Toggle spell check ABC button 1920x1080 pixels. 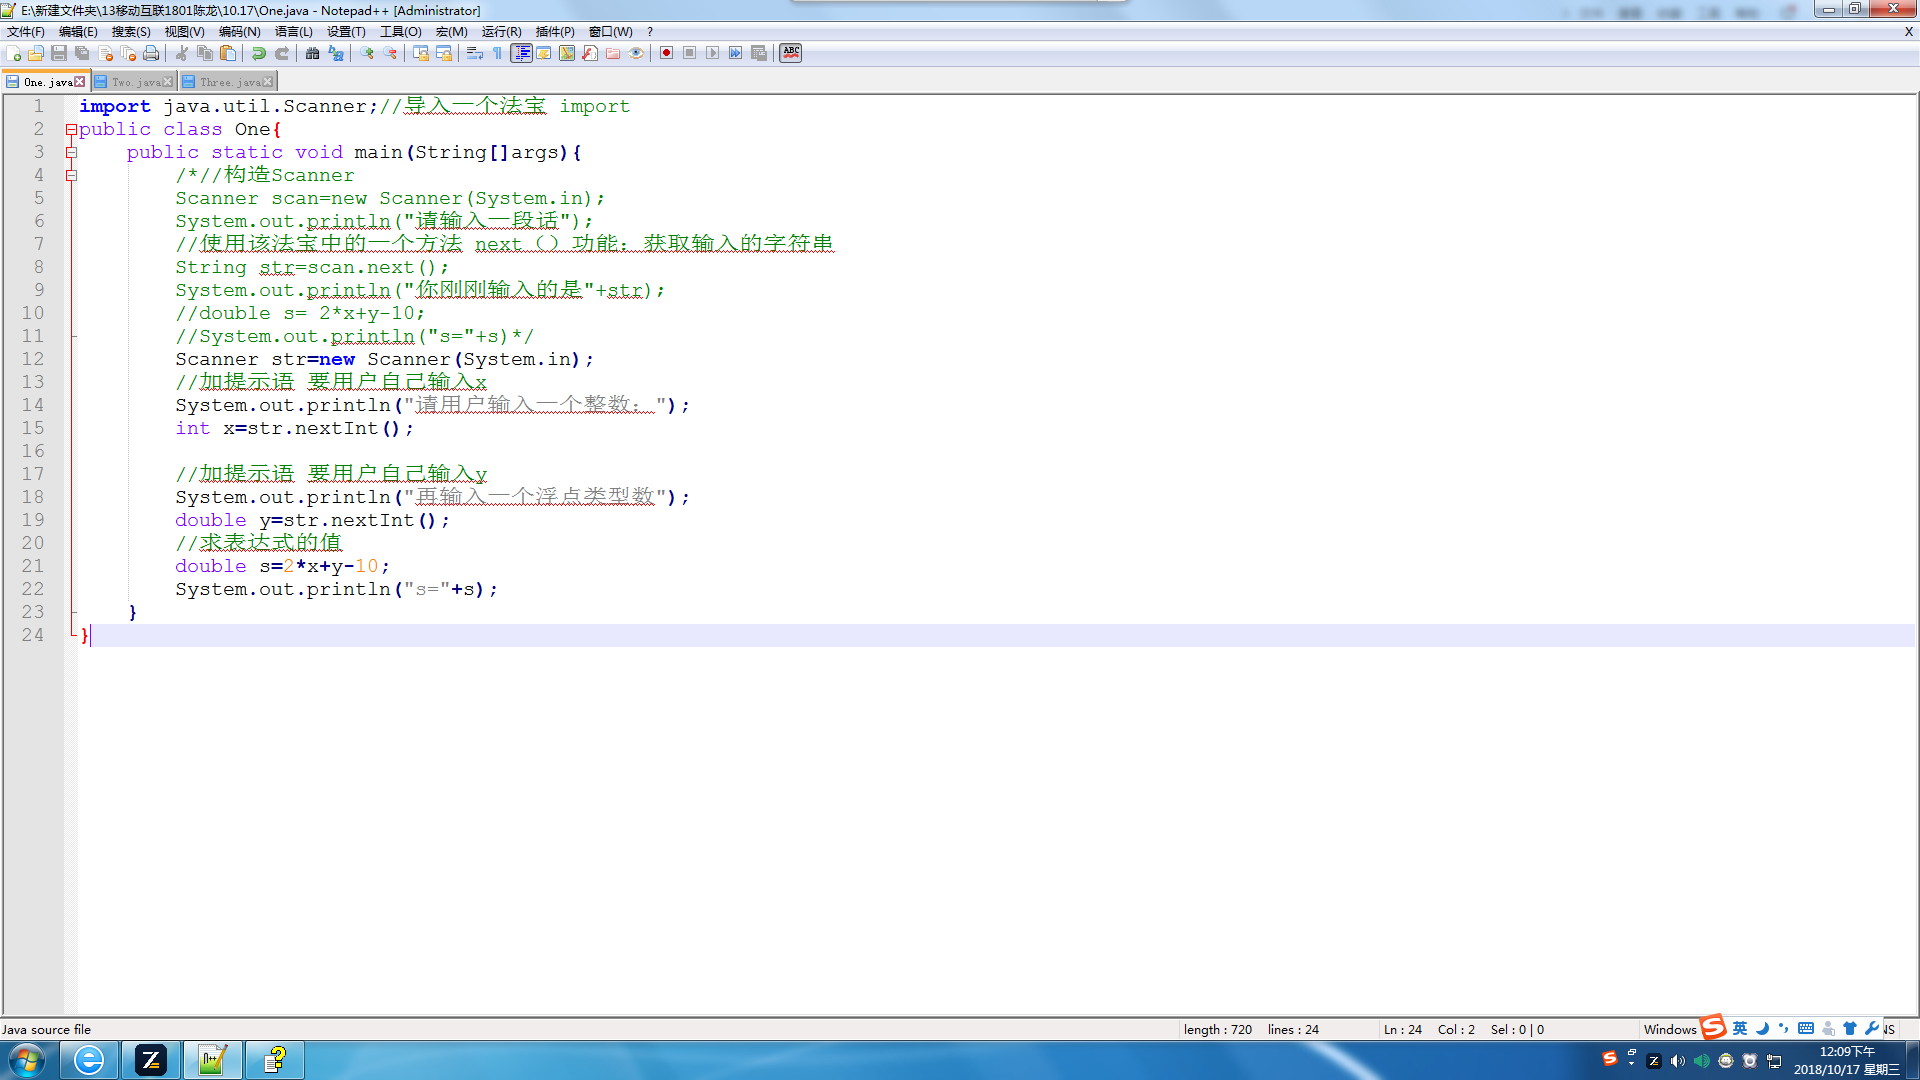[791, 53]
